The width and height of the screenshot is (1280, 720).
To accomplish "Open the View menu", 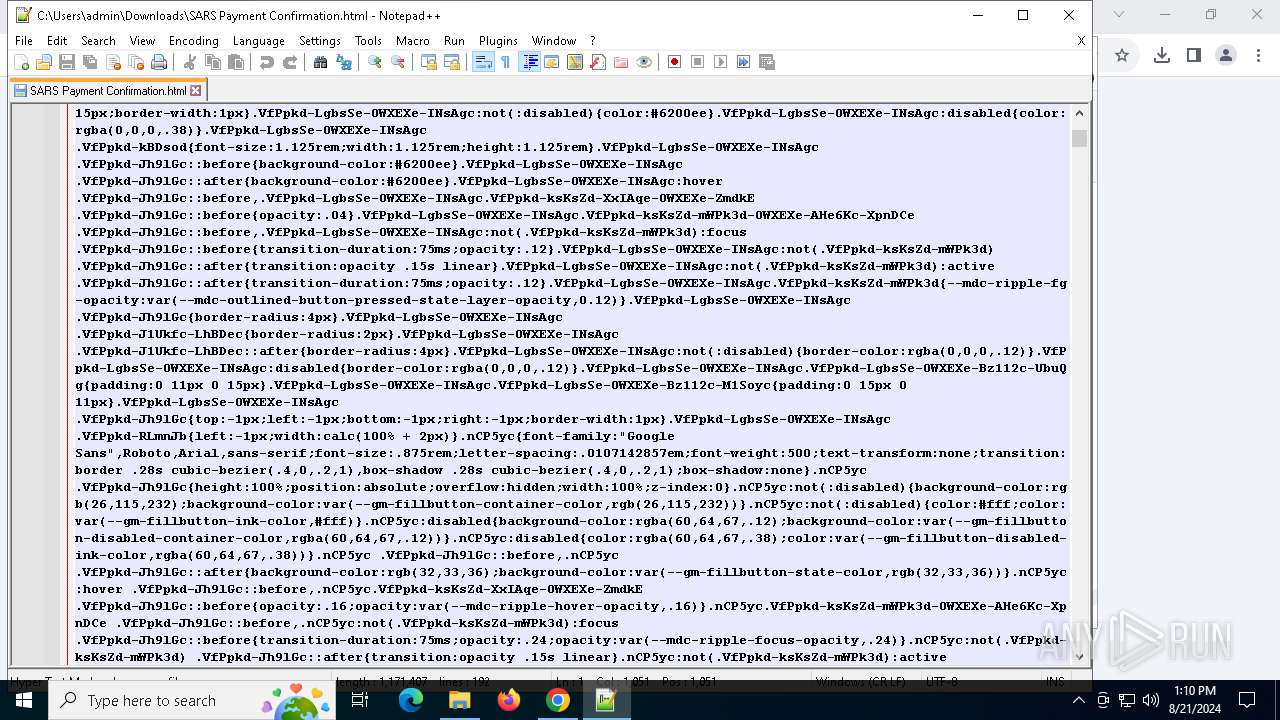I will coord(142,41).
